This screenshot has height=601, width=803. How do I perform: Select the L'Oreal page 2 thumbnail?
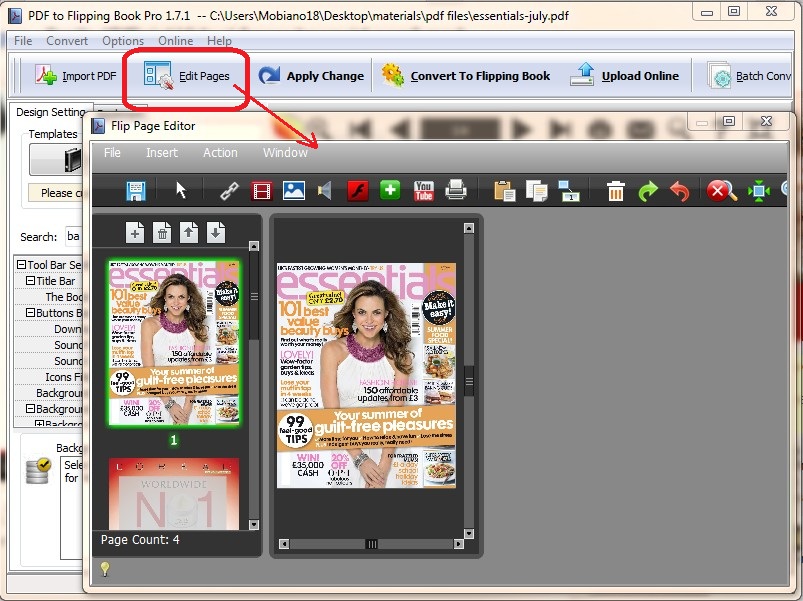174,493
